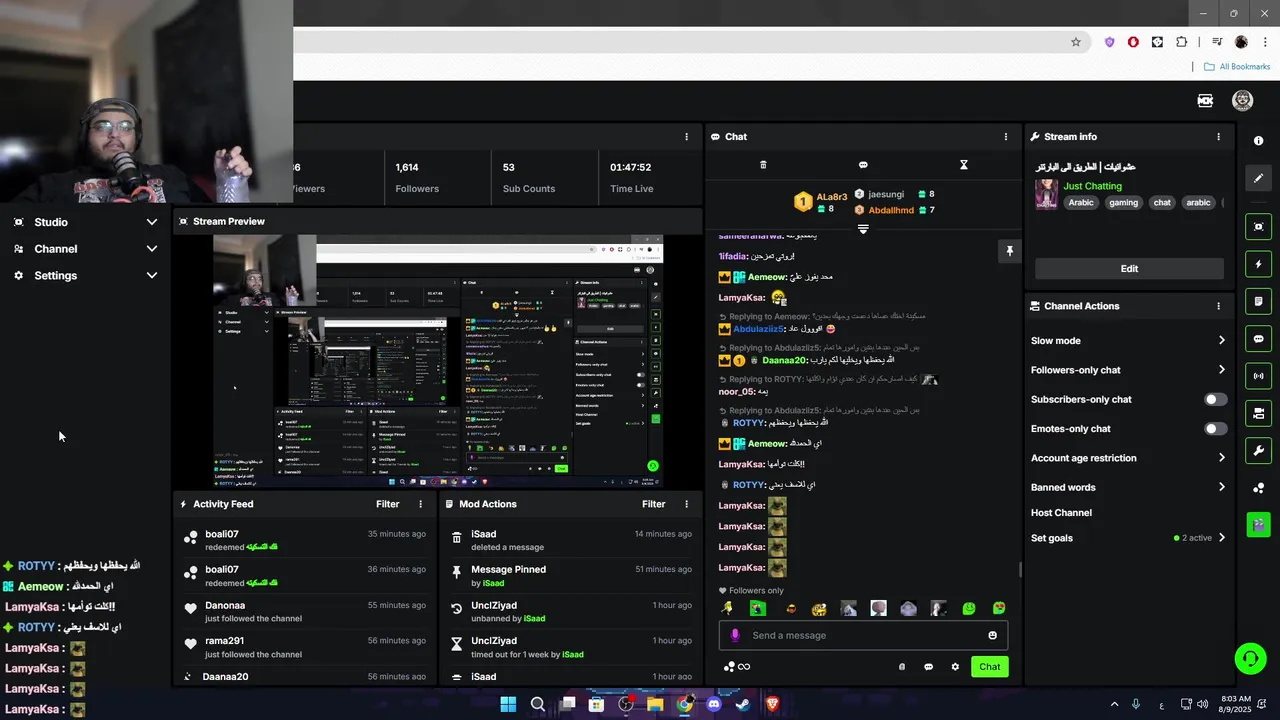Open the Mod Actions three-dots menu
Viewport: 1280px width, 720px height.
coord(686,504)
